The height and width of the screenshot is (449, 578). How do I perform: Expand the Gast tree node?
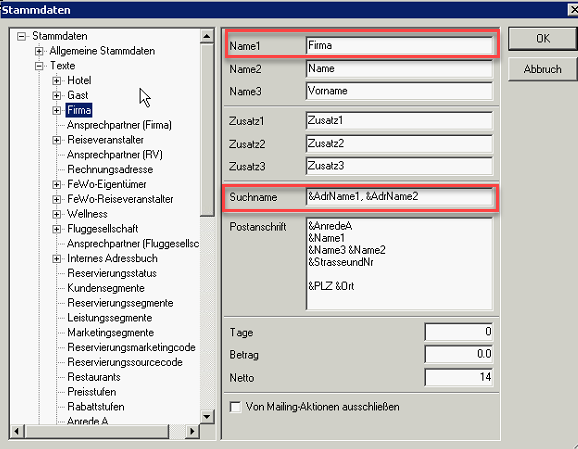point(56,95)
